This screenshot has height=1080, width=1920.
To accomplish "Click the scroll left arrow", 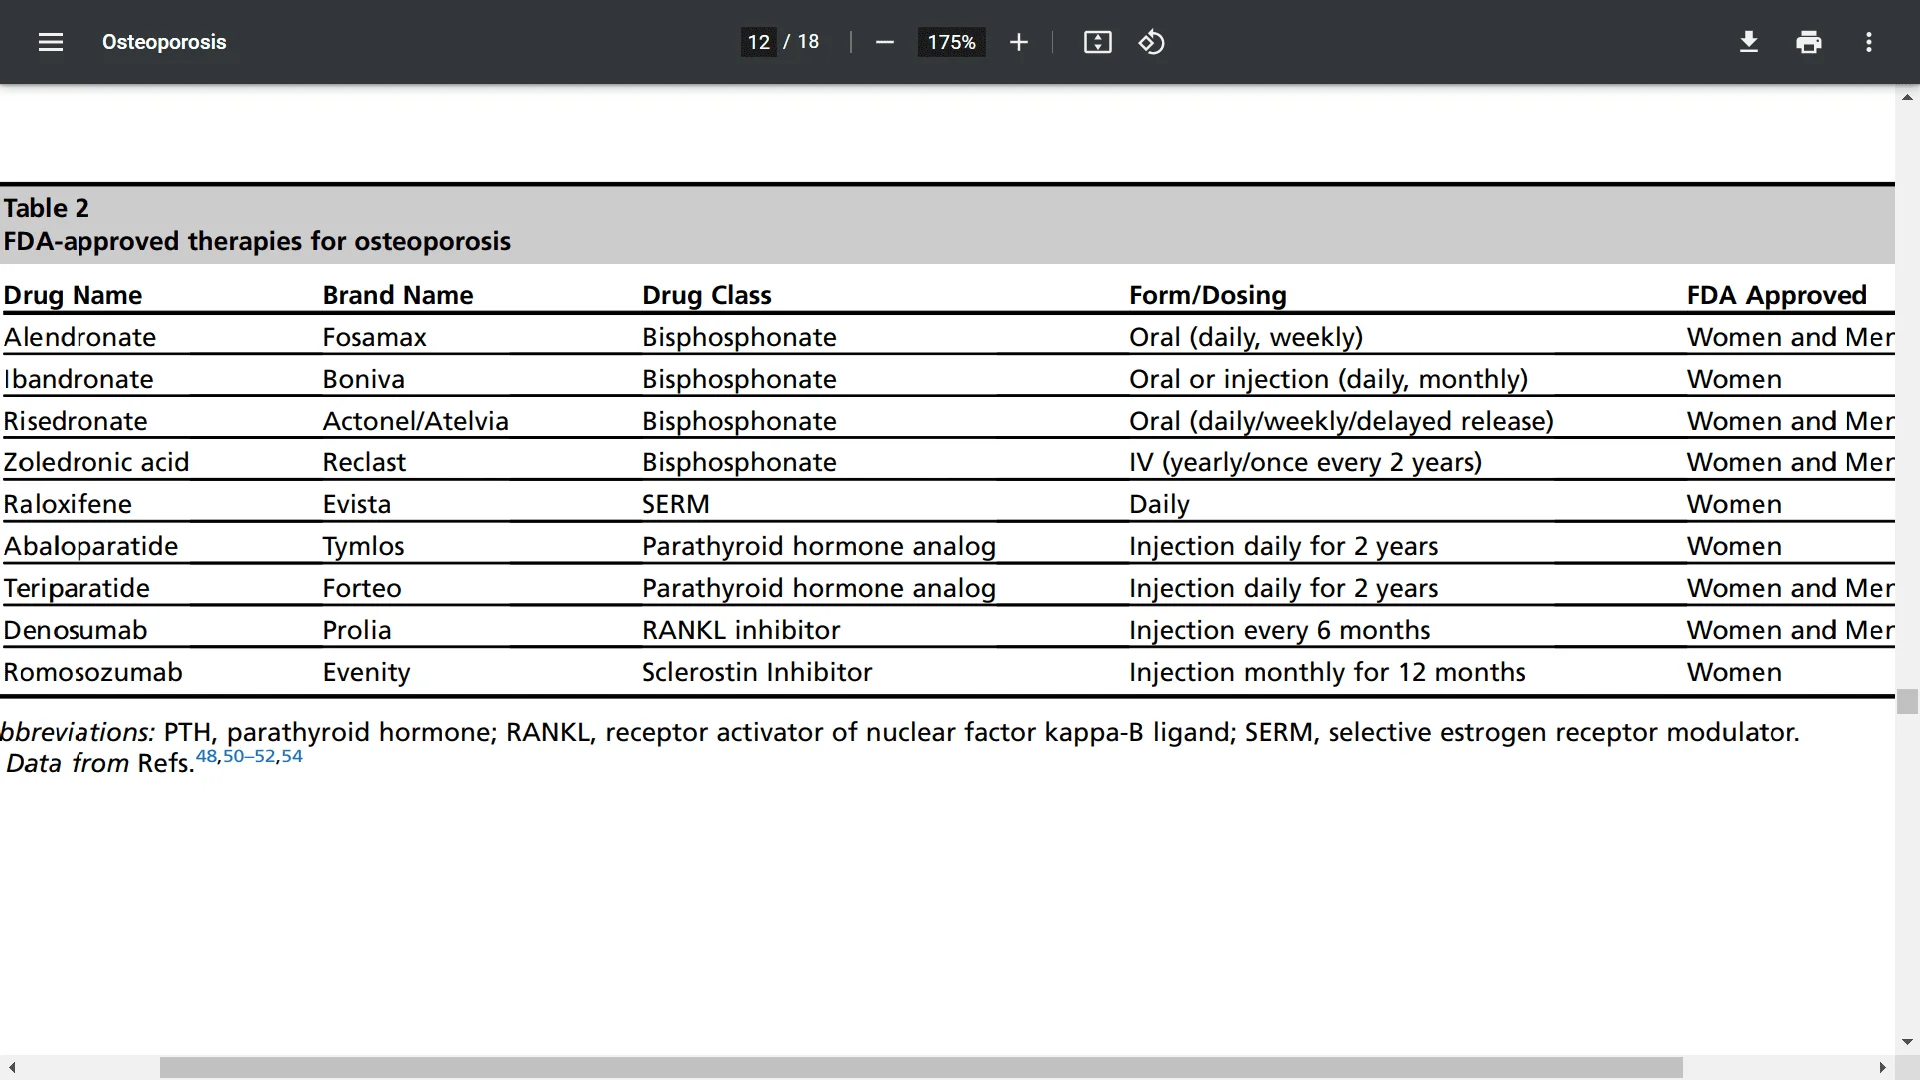I will point(11,1068).
